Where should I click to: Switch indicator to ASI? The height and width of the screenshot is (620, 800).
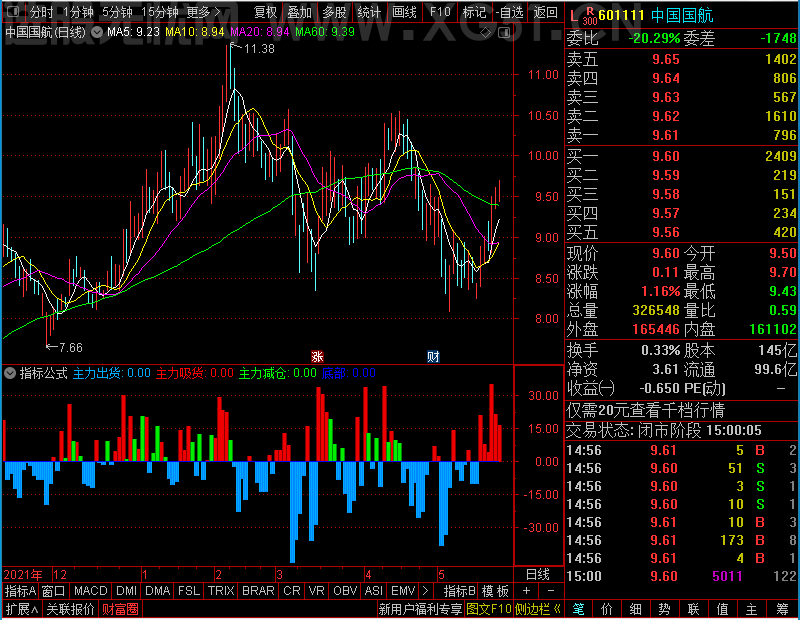point(373,591)
